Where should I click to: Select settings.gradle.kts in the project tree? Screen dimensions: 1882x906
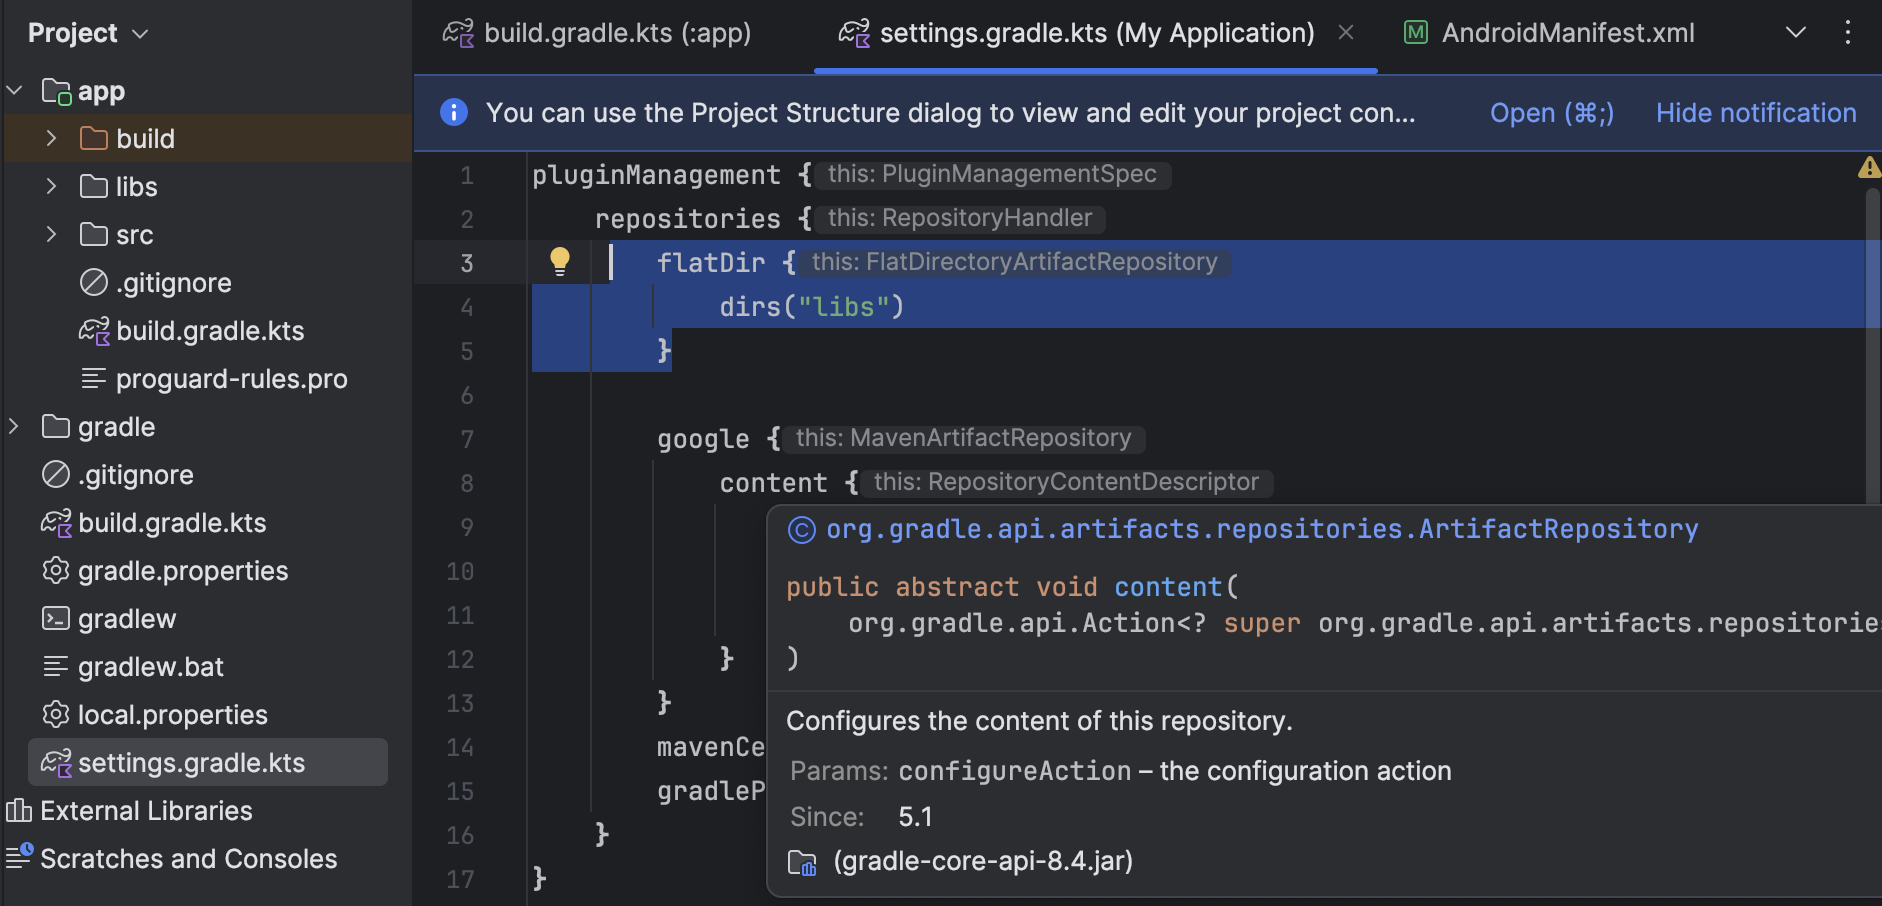pyautogui.click(x=208, y=762)
